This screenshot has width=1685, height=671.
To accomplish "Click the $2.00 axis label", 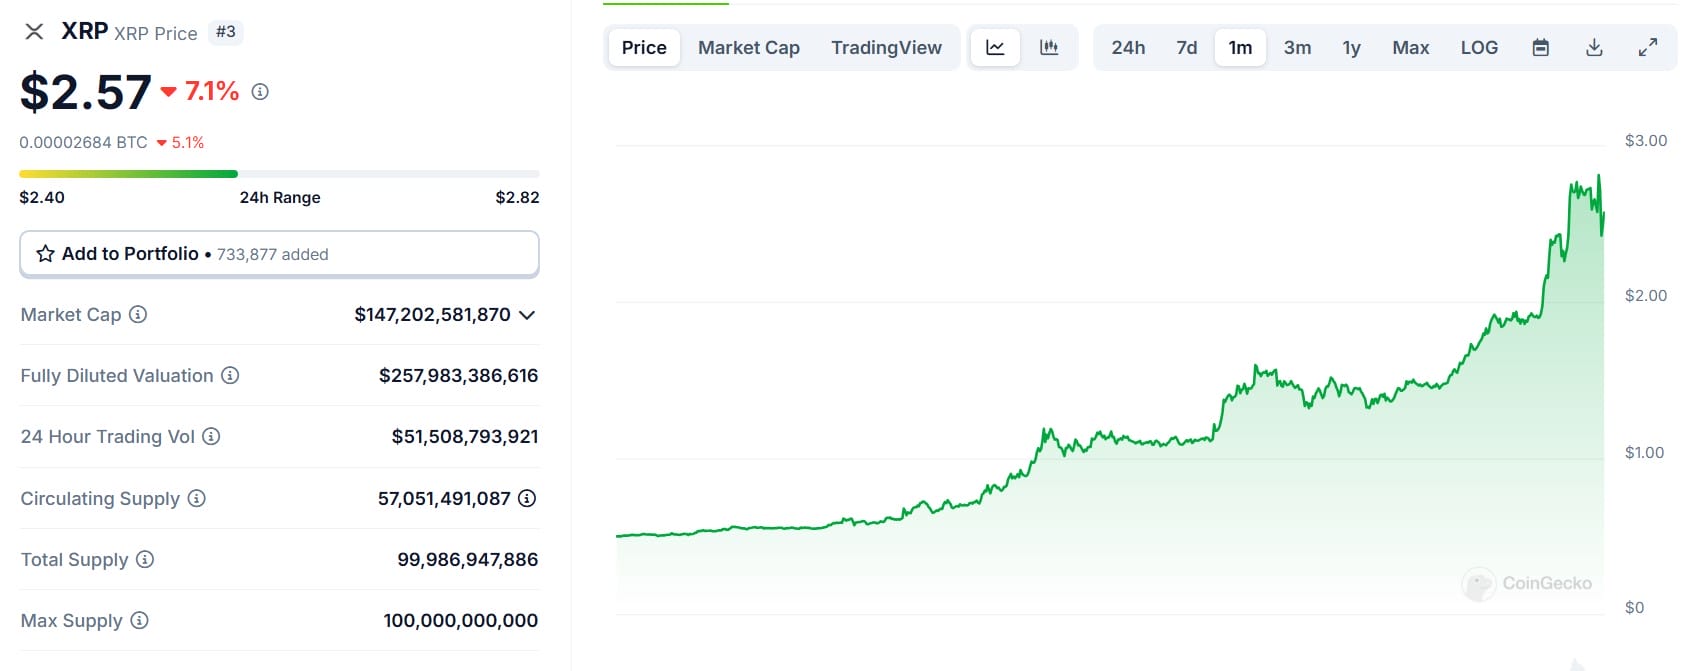I will [x=1646, y=296].
